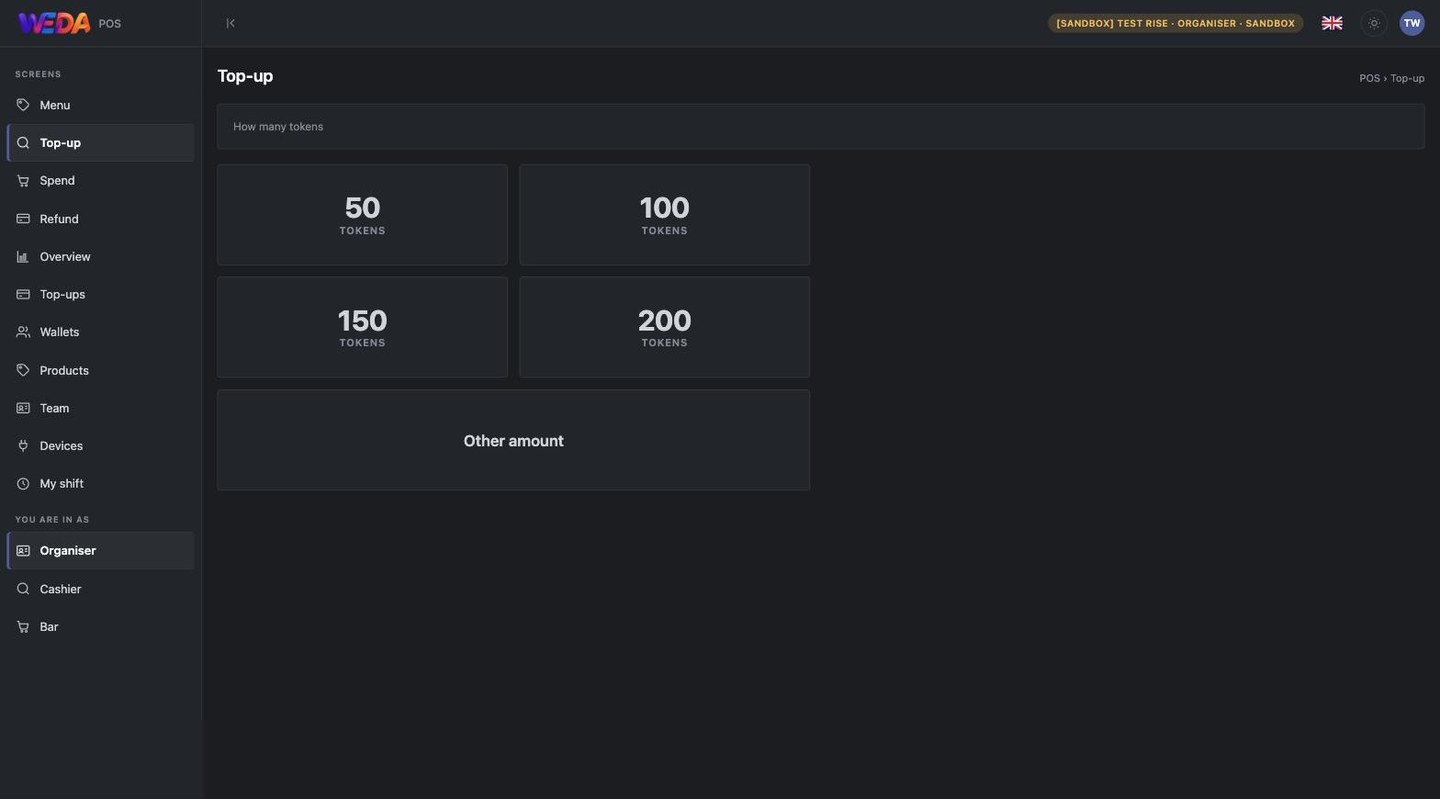Open the TW user avatar menu

pyautogui.click(x=1412, y=23)
